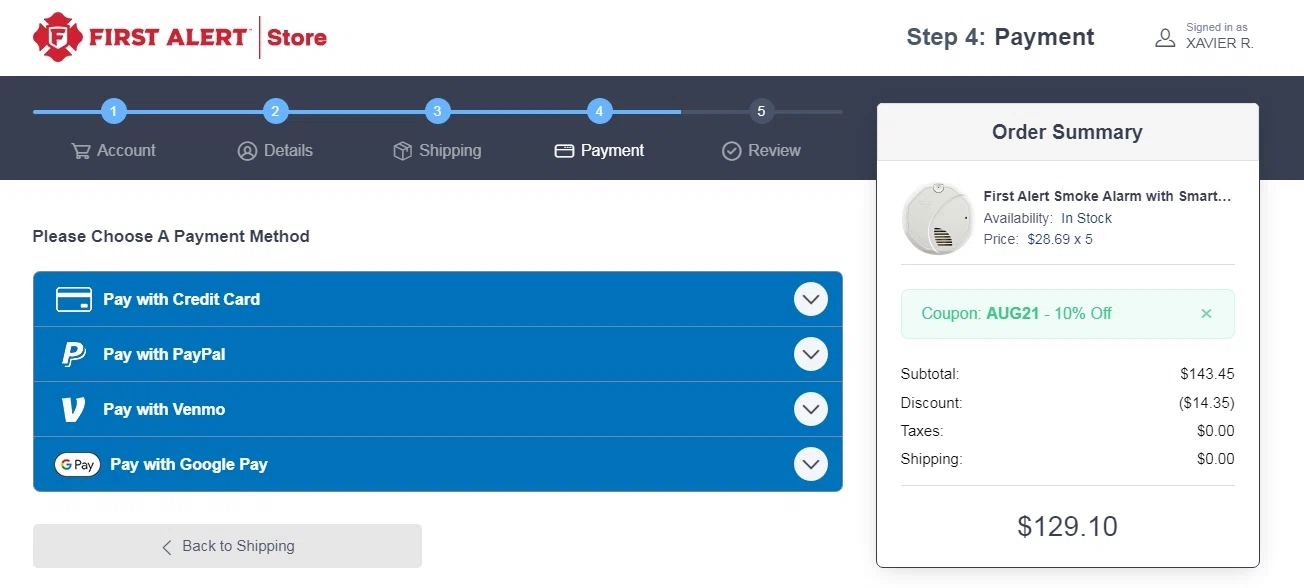Click the Store link in header
This screenshot has height=588, width=1304.
point(297,38)
